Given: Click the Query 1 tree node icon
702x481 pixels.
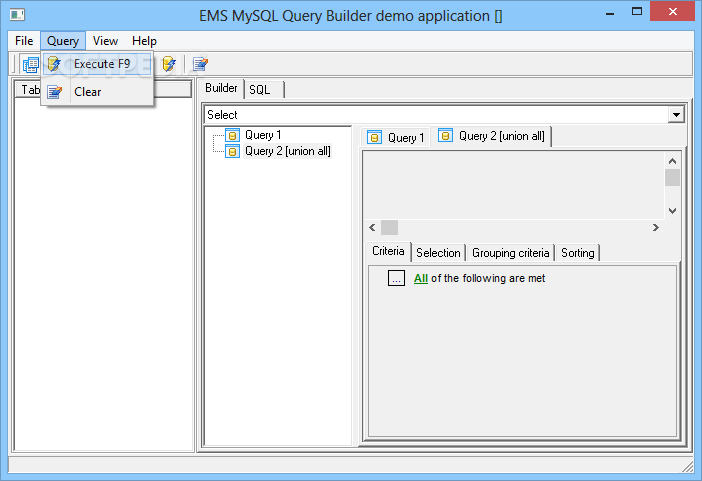Looking at the screenshot, I should pos(232,135).
